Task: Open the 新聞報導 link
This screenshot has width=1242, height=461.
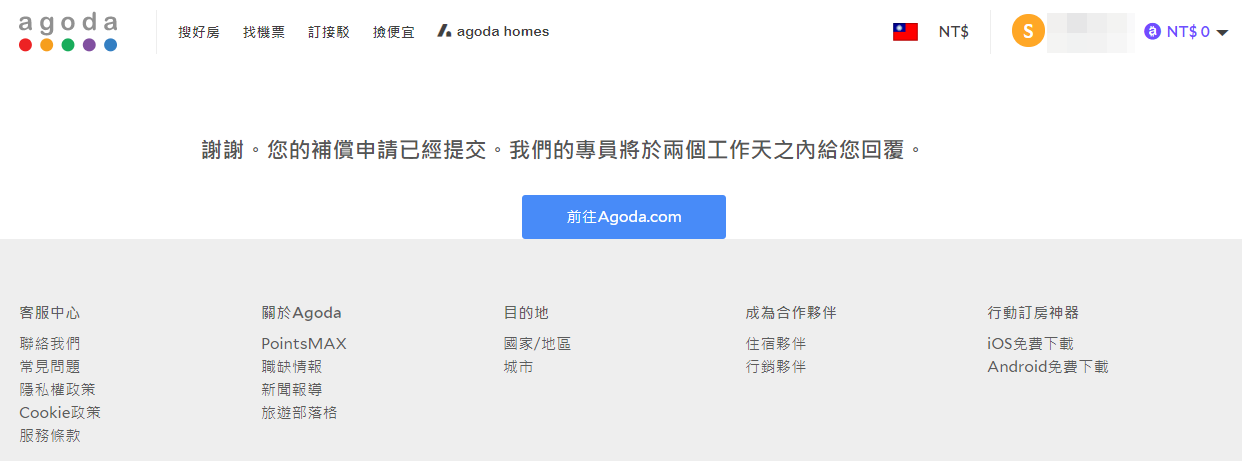Action: coord(292,390)
